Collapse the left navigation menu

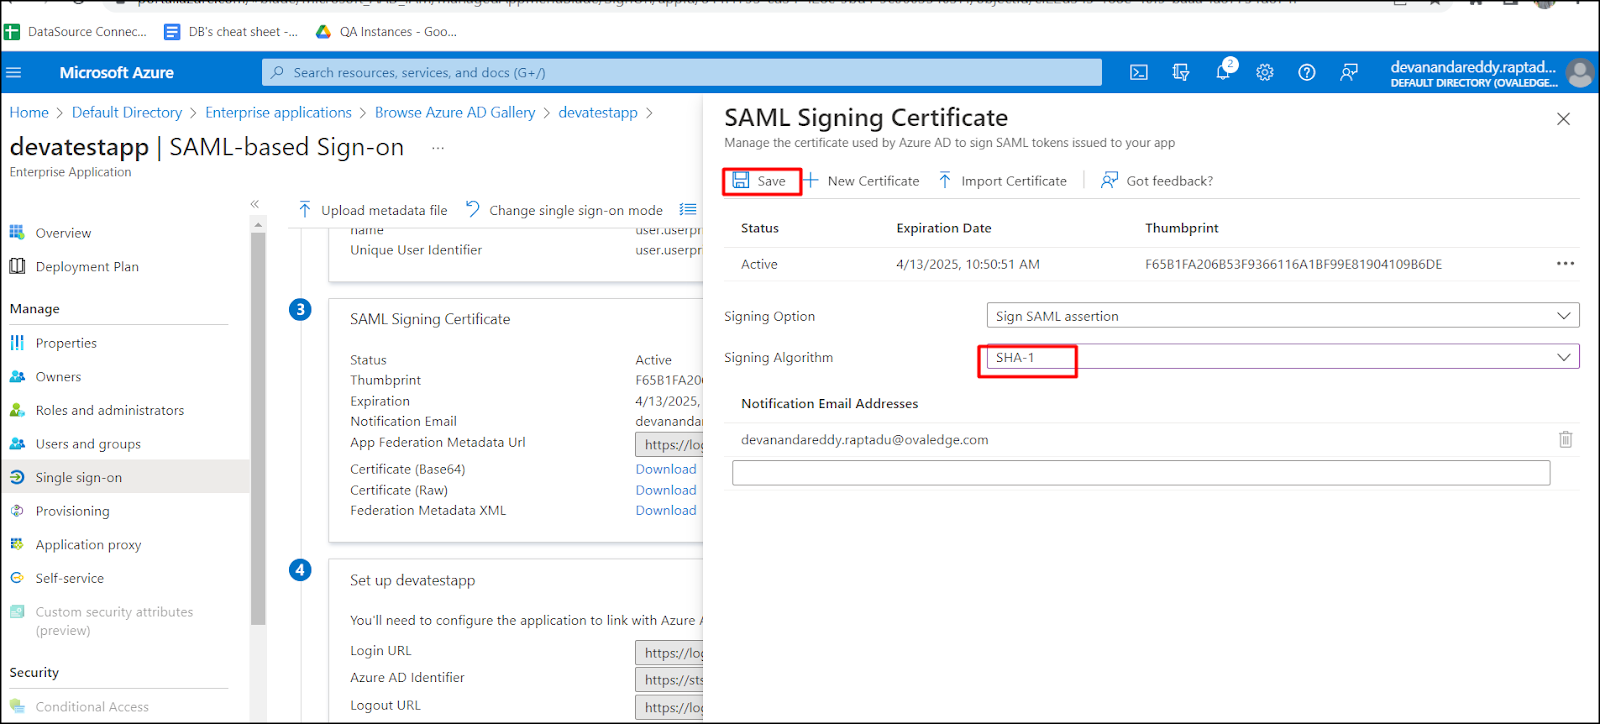click(255, 204)
